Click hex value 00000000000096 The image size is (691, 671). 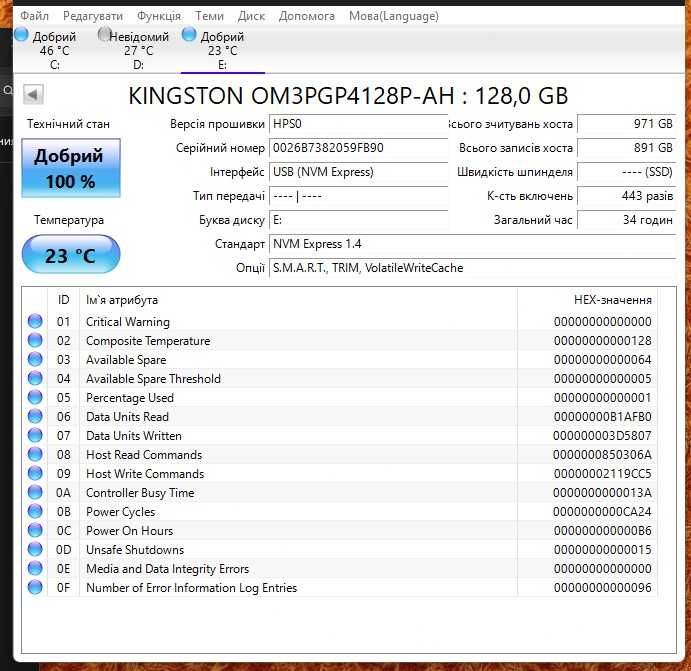tap(602, 588)
